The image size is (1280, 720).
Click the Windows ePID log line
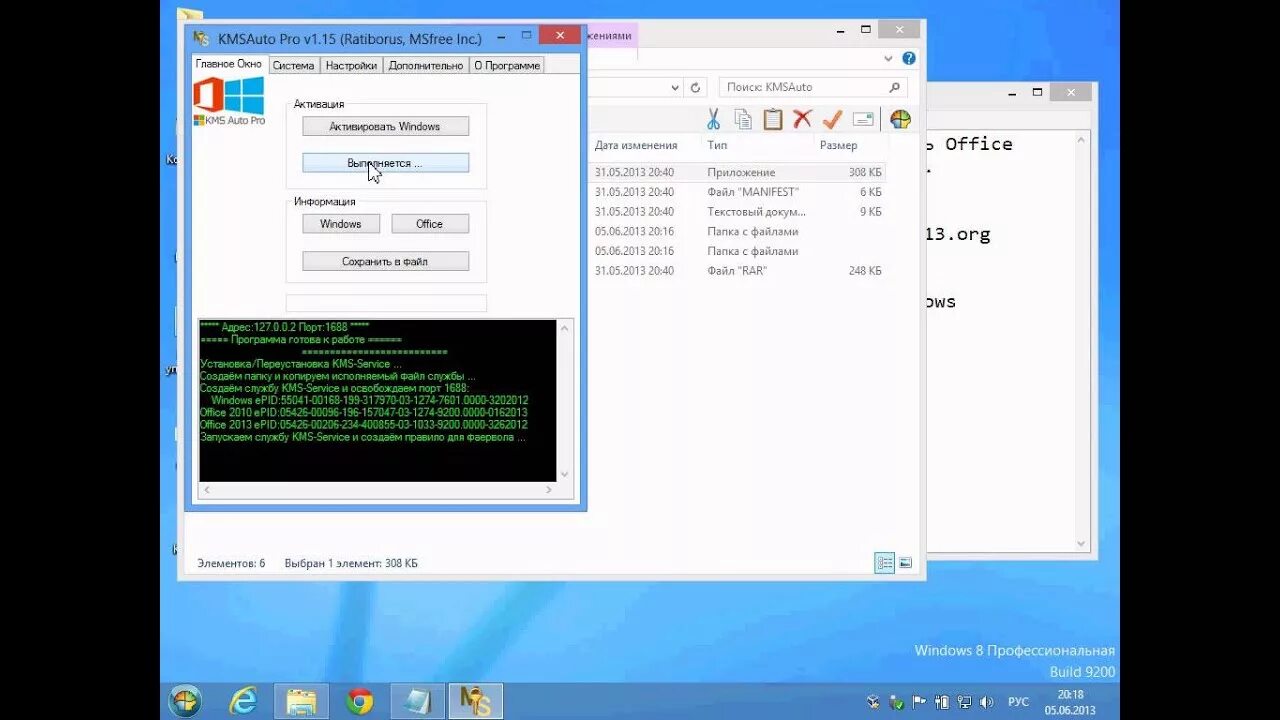tap(370, 400)
